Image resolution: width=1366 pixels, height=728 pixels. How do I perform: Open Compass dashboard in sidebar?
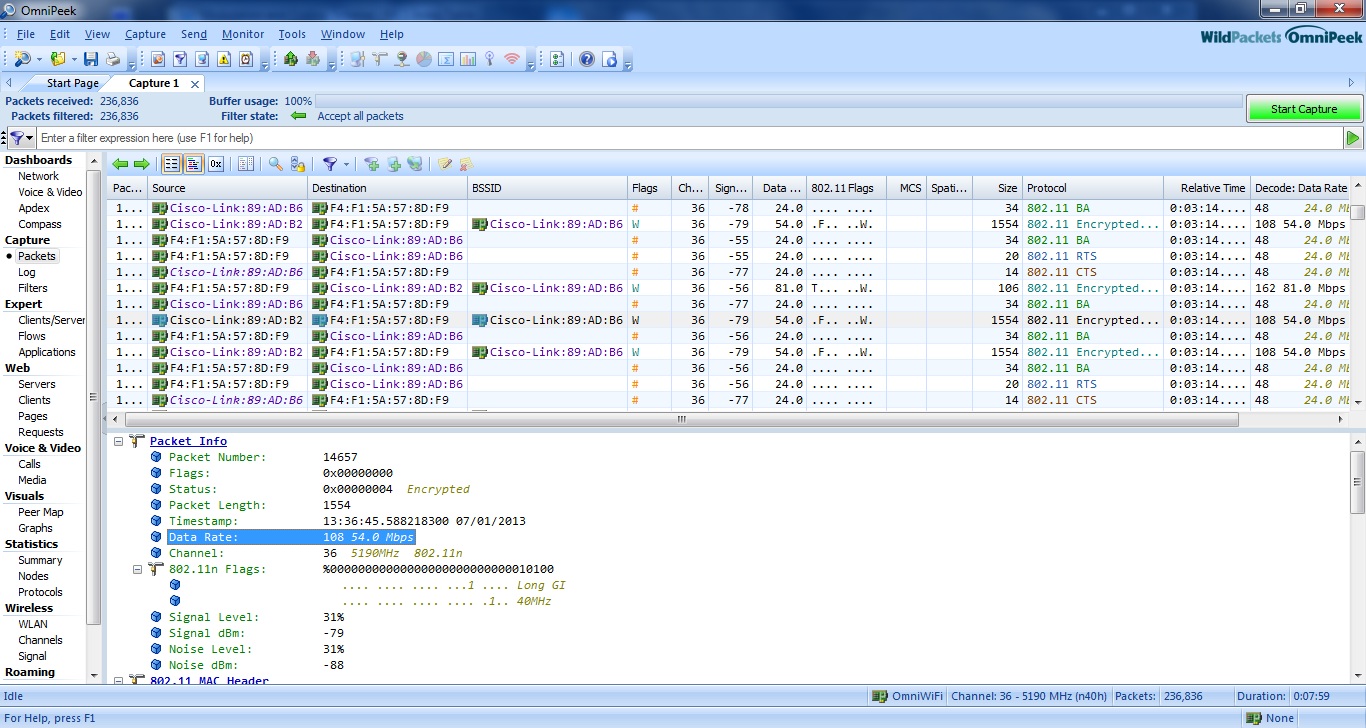[x=40, y=224]
